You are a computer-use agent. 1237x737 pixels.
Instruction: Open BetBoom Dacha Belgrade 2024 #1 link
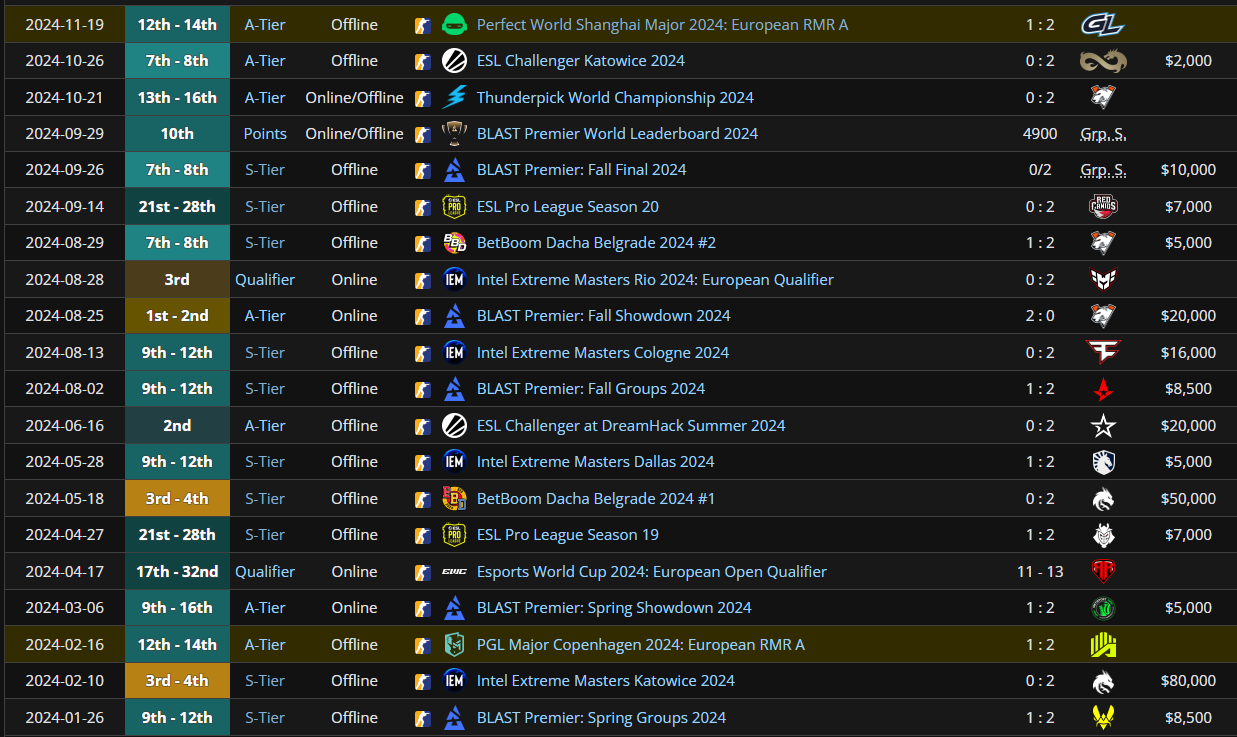(596, 499)
